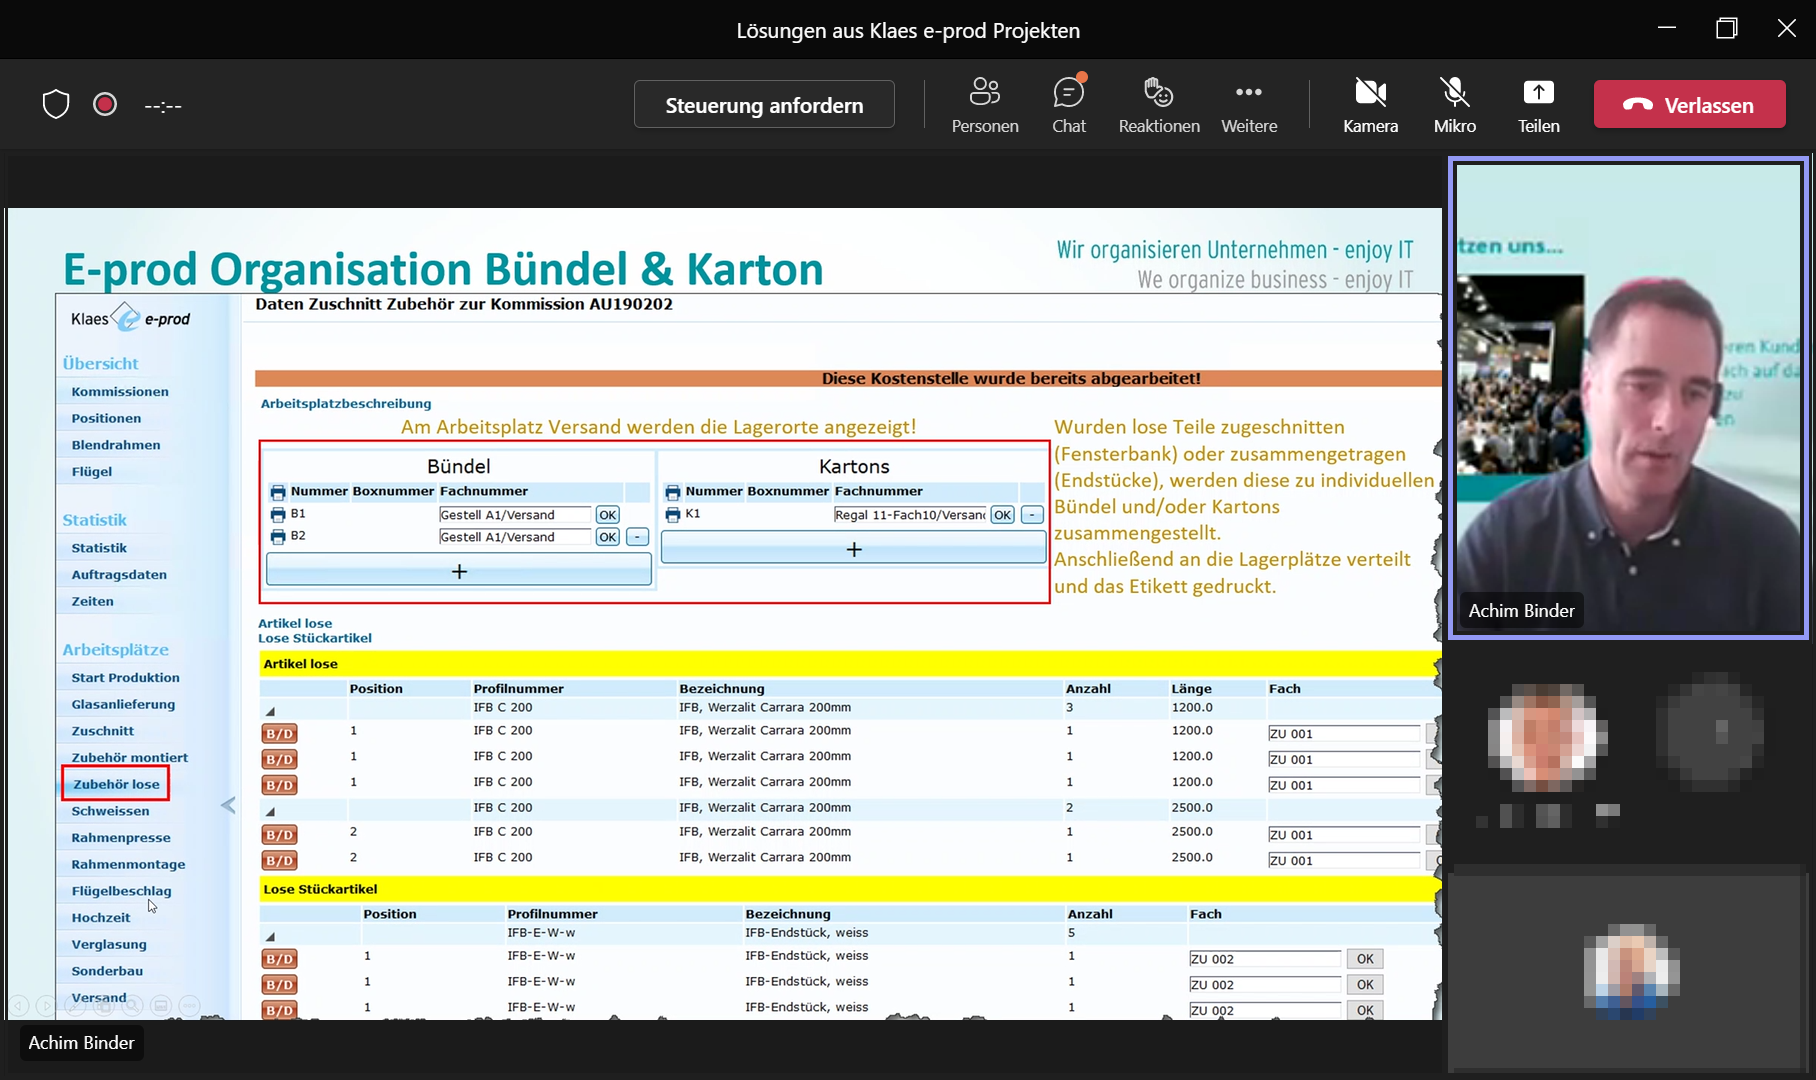Go to Schweissen workstation

(x=111, y=811)
